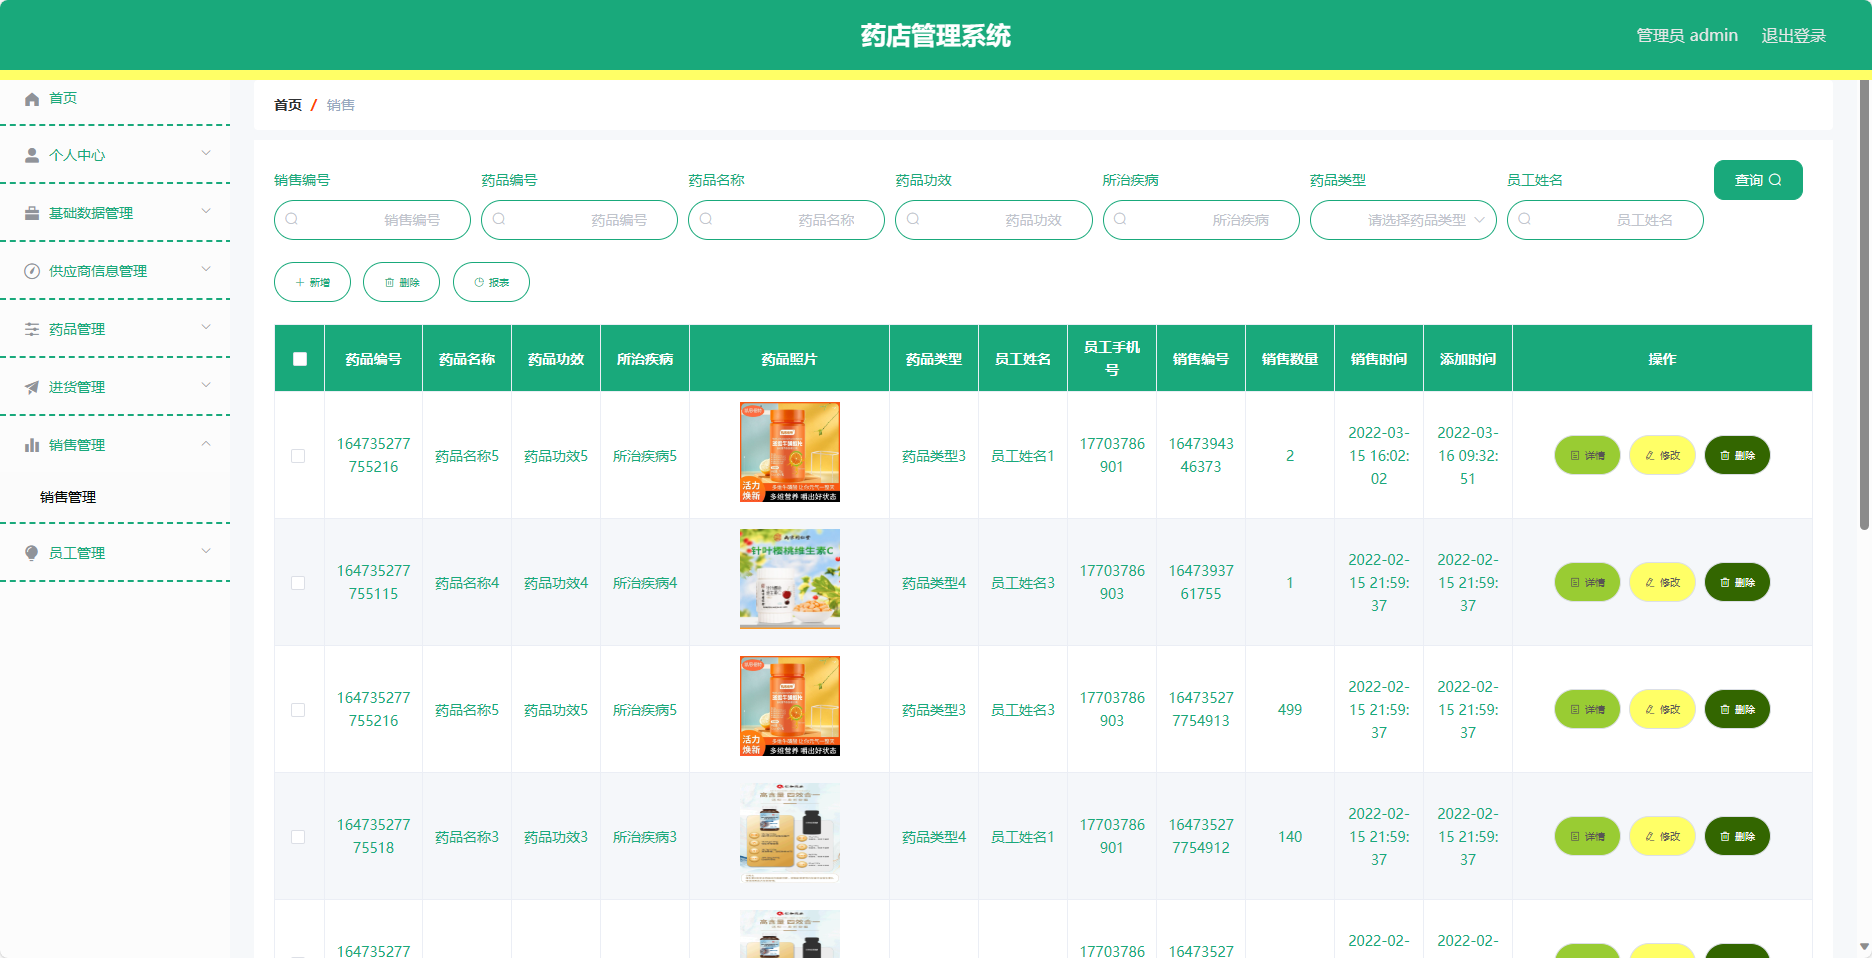This screenshot has height=958, width=1872.
Task: Focus the 药品编号 input field
Action: point(579,220)
